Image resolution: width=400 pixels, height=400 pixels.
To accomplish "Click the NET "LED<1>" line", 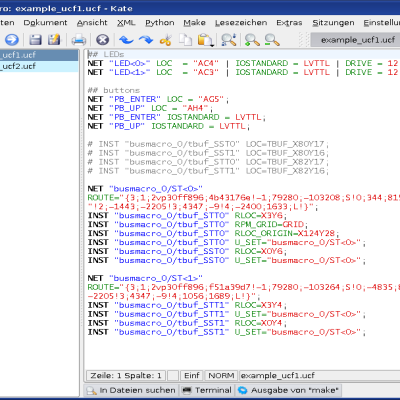I will 243,72.
